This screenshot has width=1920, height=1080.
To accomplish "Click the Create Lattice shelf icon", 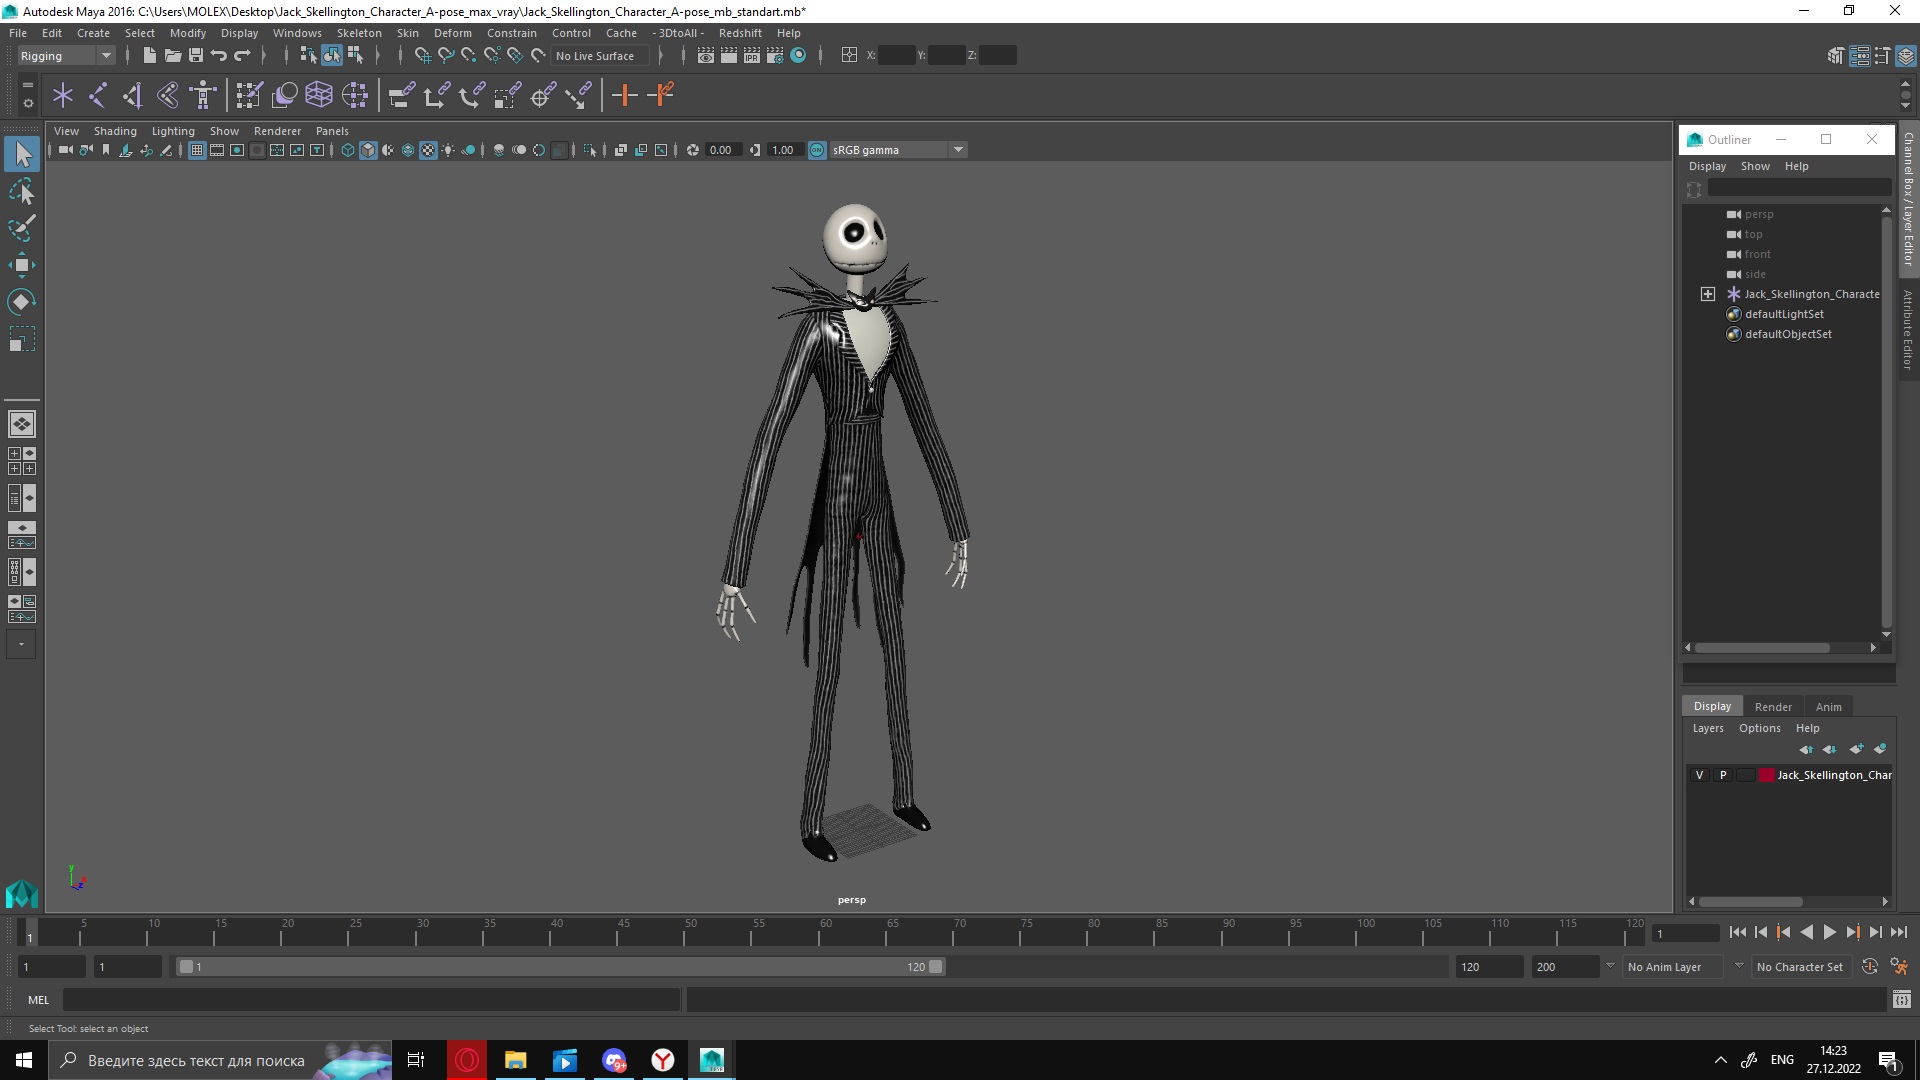I will 319,95.
